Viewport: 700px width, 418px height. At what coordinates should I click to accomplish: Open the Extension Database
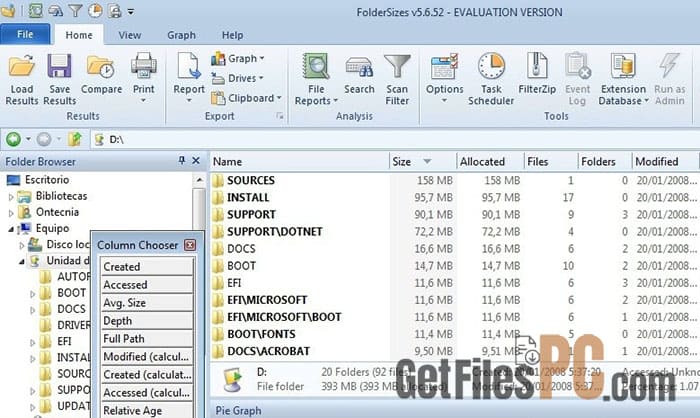(623, 79)
